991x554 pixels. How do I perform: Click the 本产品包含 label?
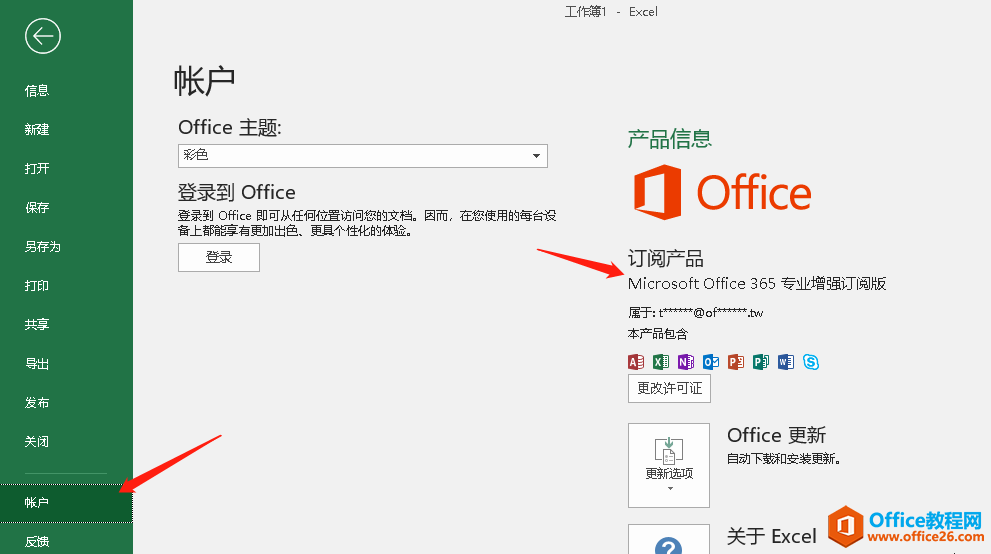tap(657, 334)
